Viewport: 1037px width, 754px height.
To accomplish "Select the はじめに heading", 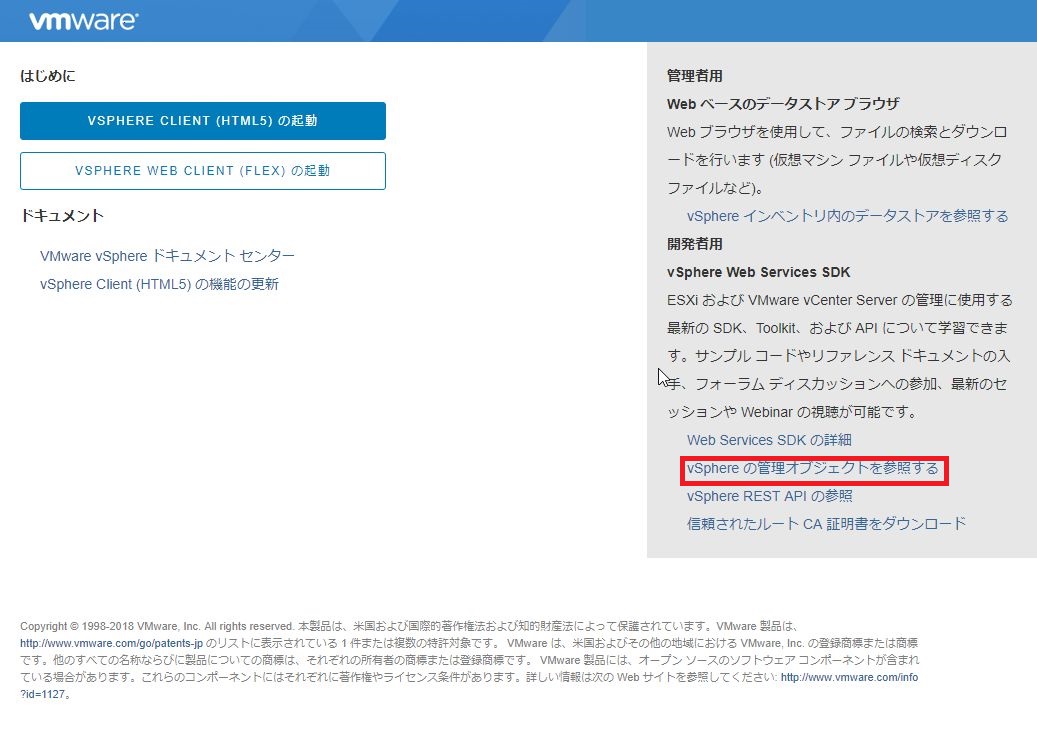I will 48,76.
